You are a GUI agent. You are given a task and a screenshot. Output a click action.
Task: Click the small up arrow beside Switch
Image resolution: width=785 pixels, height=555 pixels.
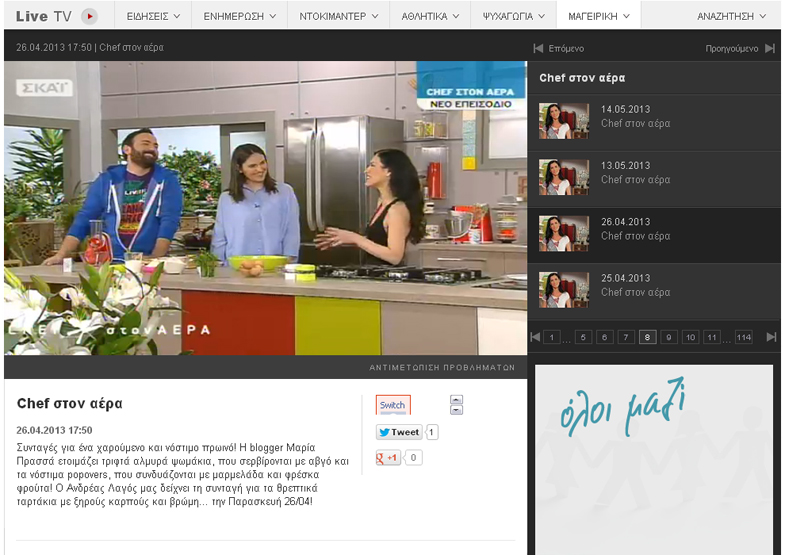tap(456, 400)
